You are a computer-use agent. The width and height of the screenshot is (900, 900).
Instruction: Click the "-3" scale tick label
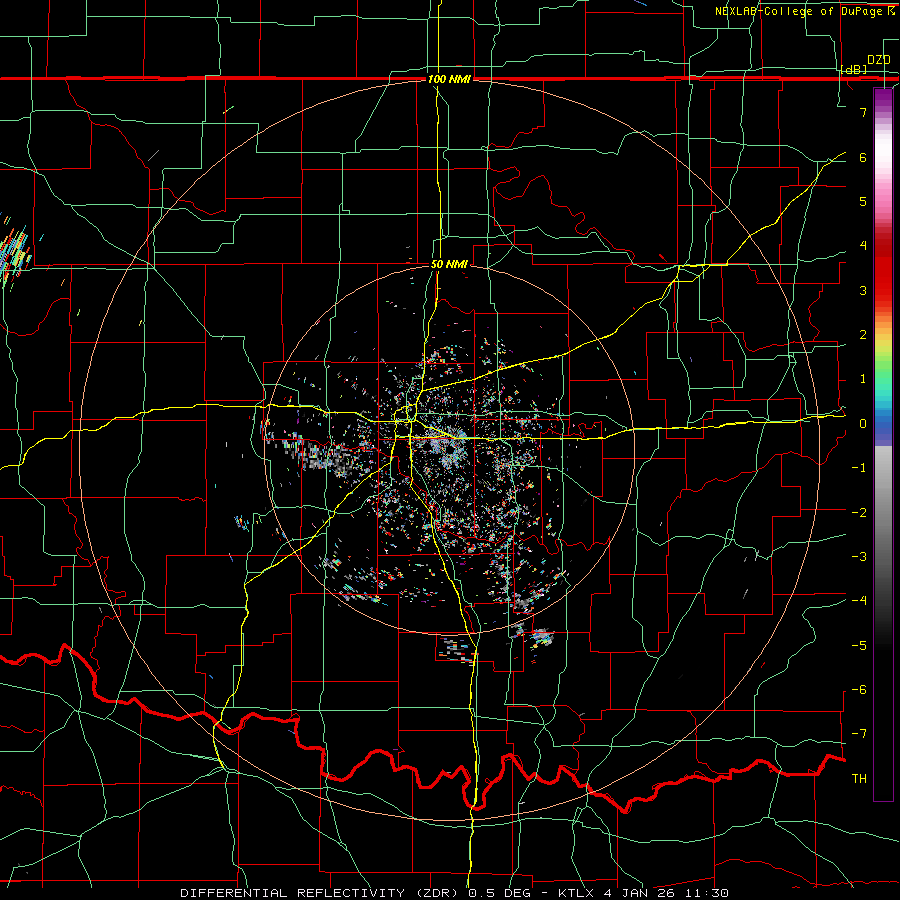click(859, 557)
